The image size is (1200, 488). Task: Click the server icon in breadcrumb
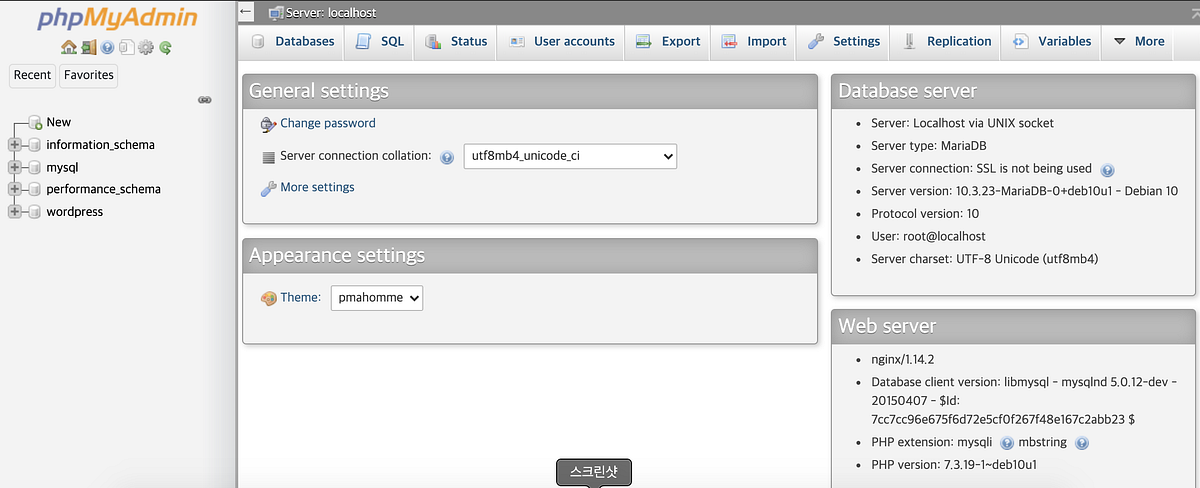[276, 13]
